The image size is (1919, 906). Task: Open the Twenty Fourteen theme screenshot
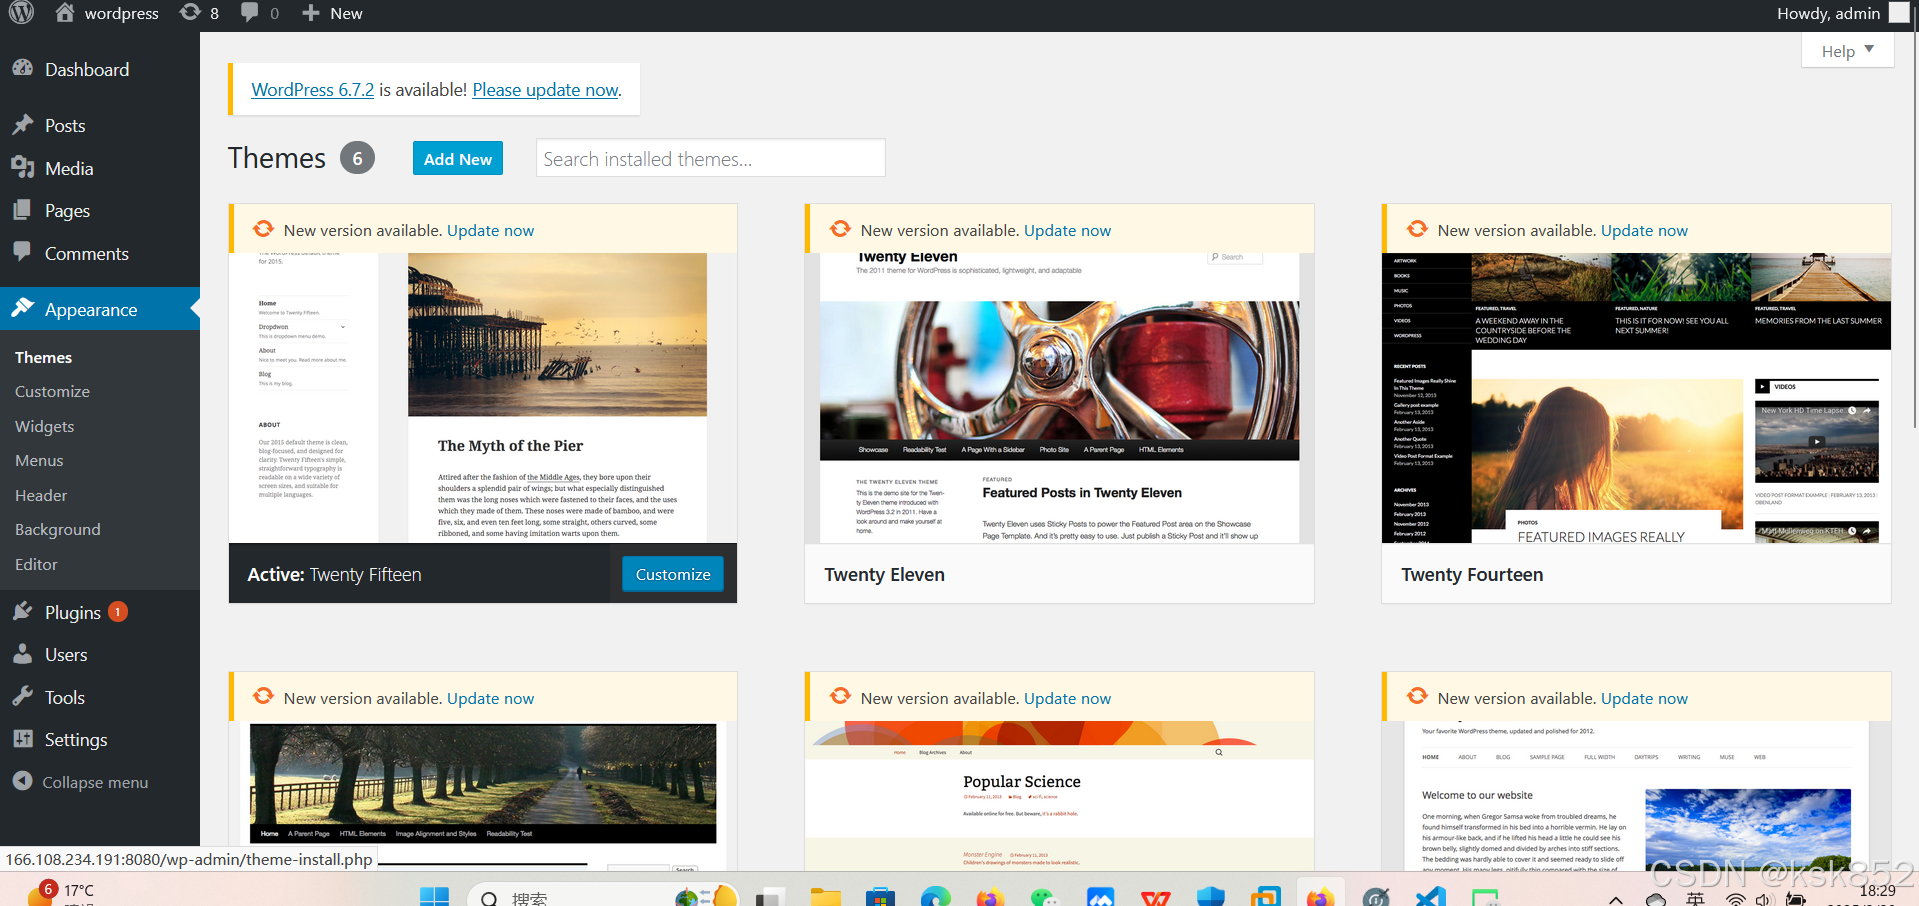coord(1636,398)
